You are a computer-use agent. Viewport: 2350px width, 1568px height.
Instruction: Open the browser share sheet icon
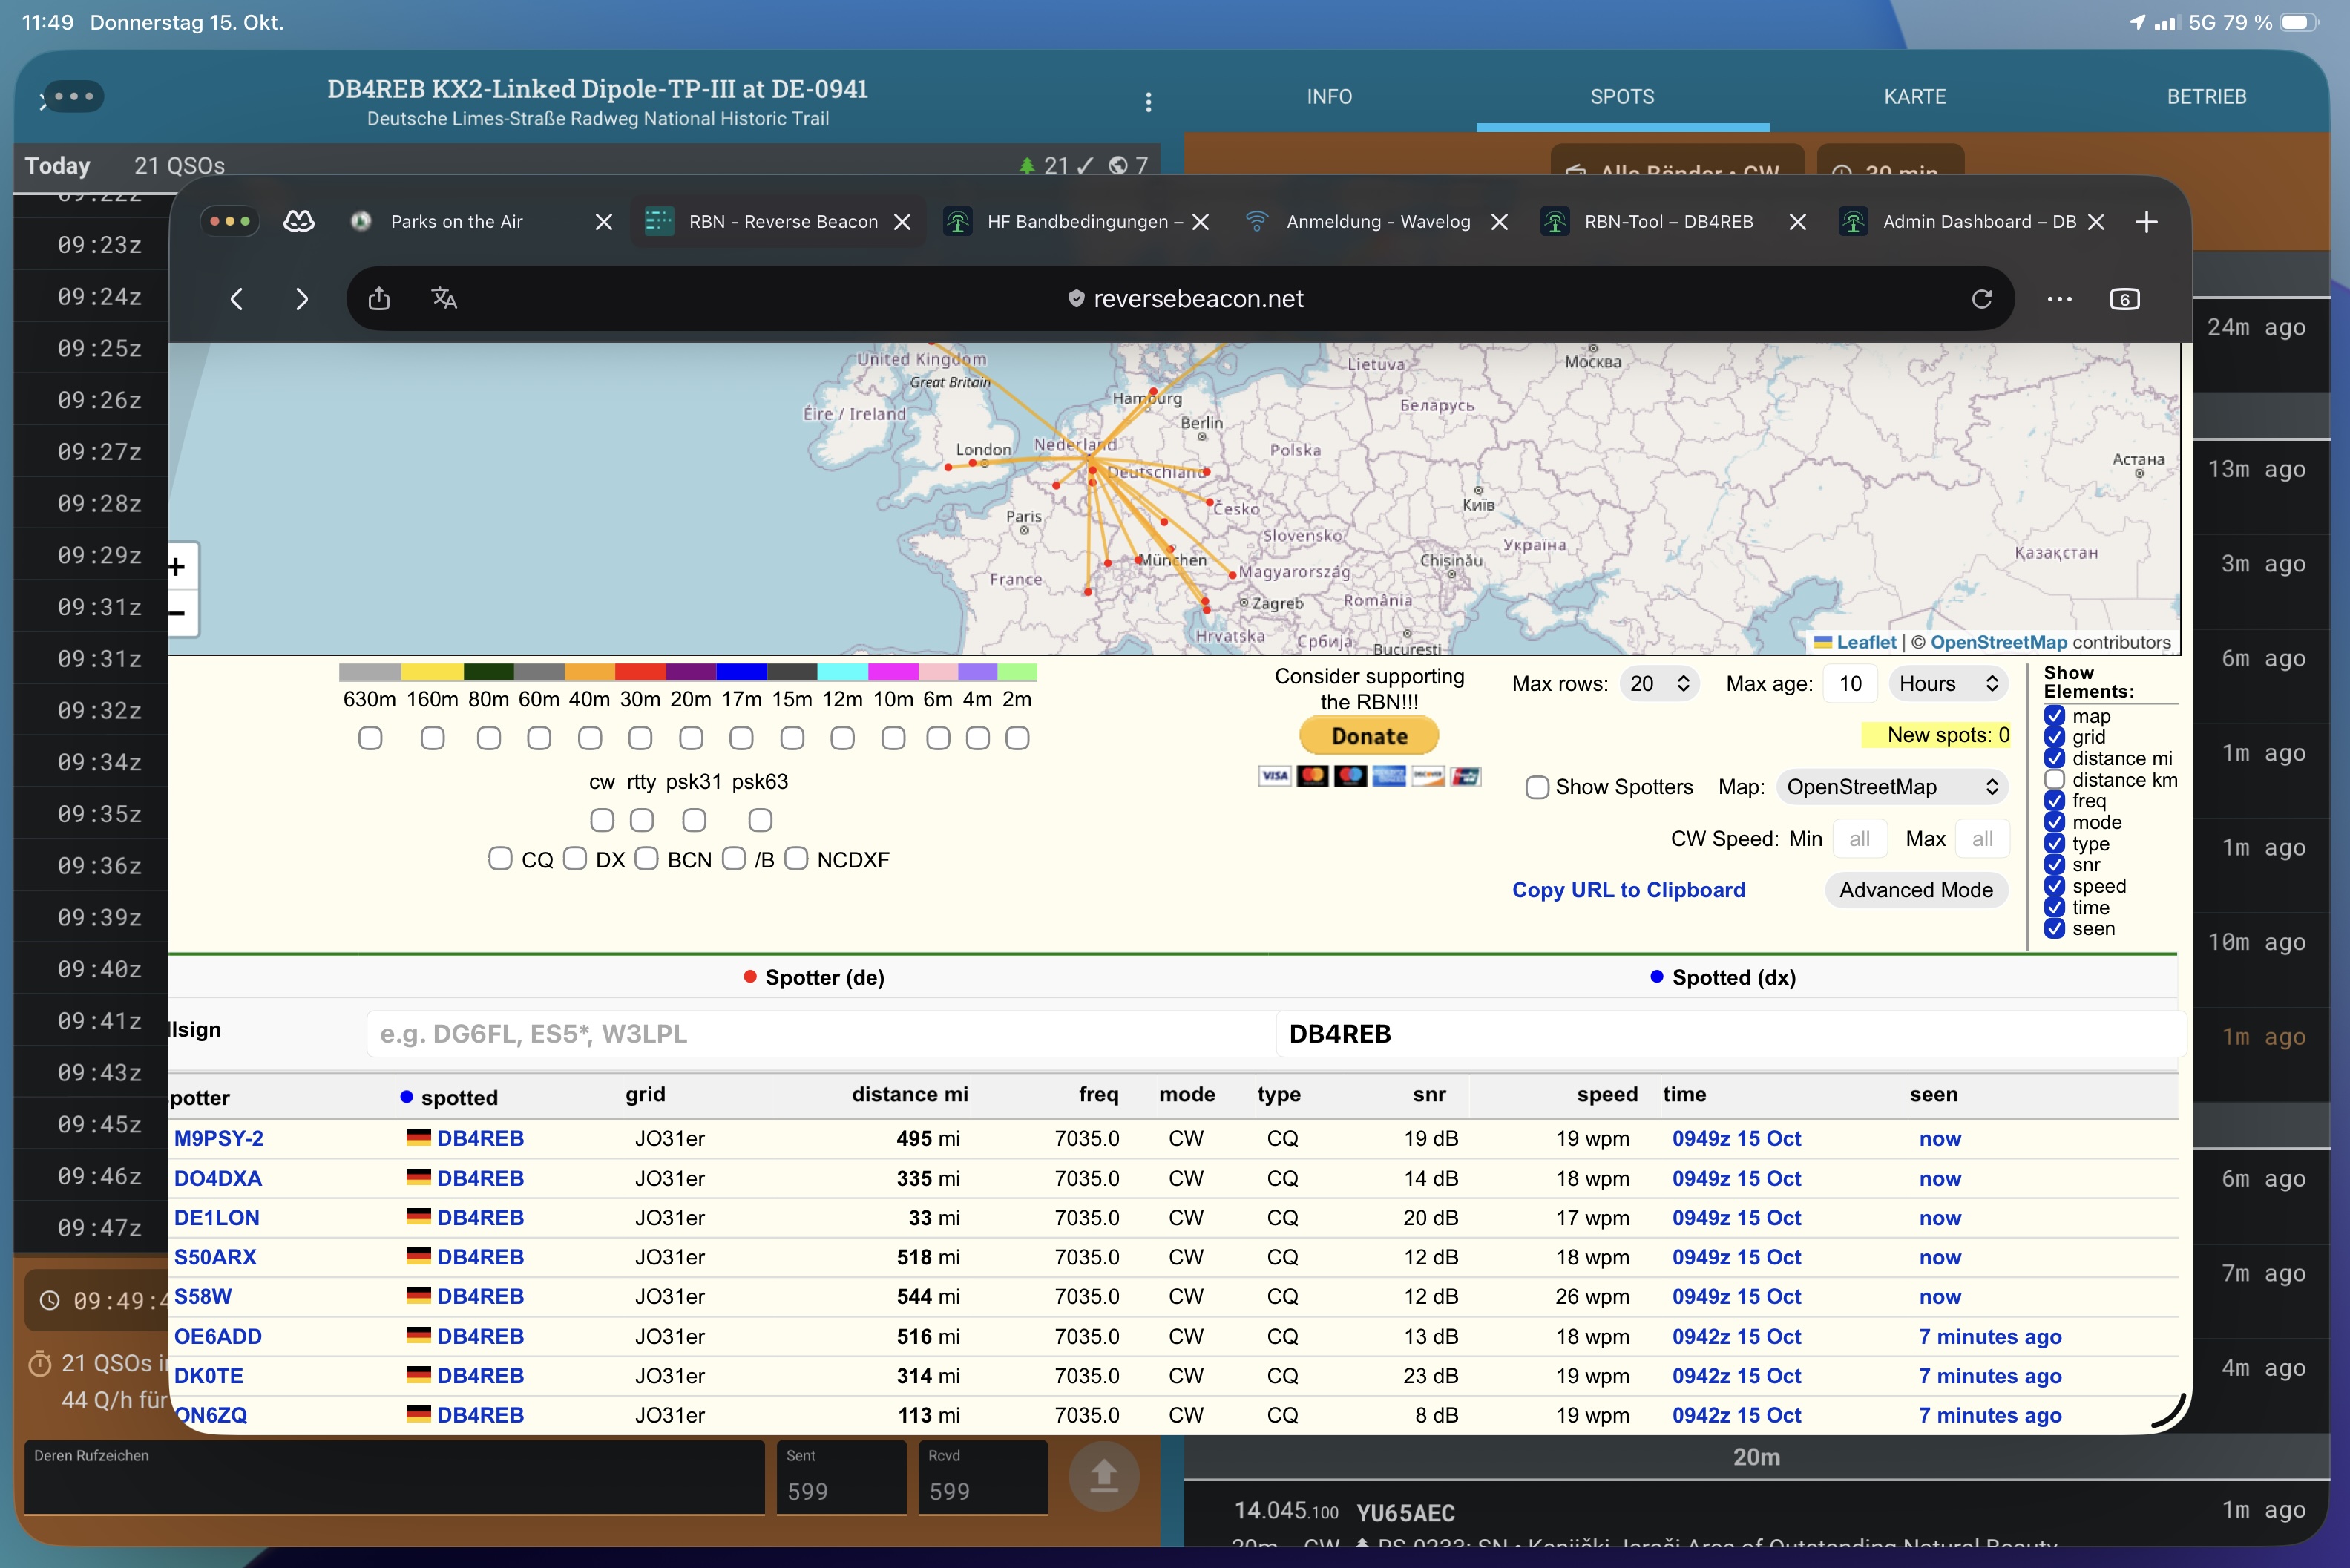coord(379,298)
